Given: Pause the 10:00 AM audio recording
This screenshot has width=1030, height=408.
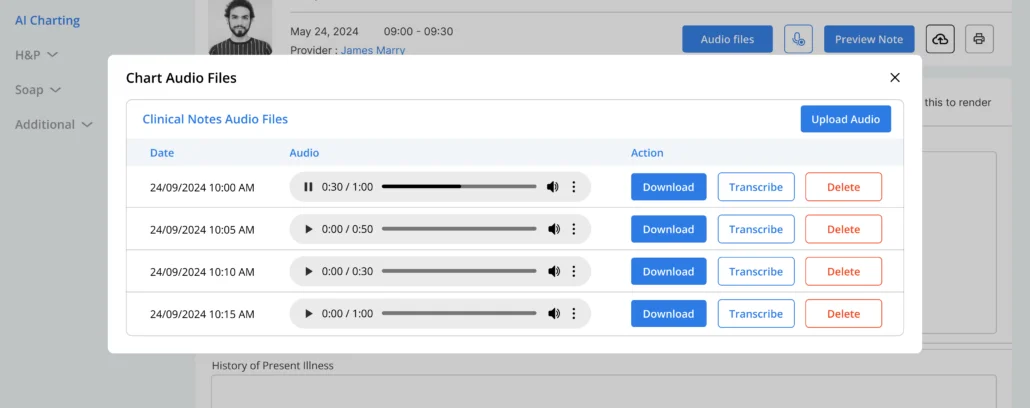Looking at the screenshot, I should [308, 187].
